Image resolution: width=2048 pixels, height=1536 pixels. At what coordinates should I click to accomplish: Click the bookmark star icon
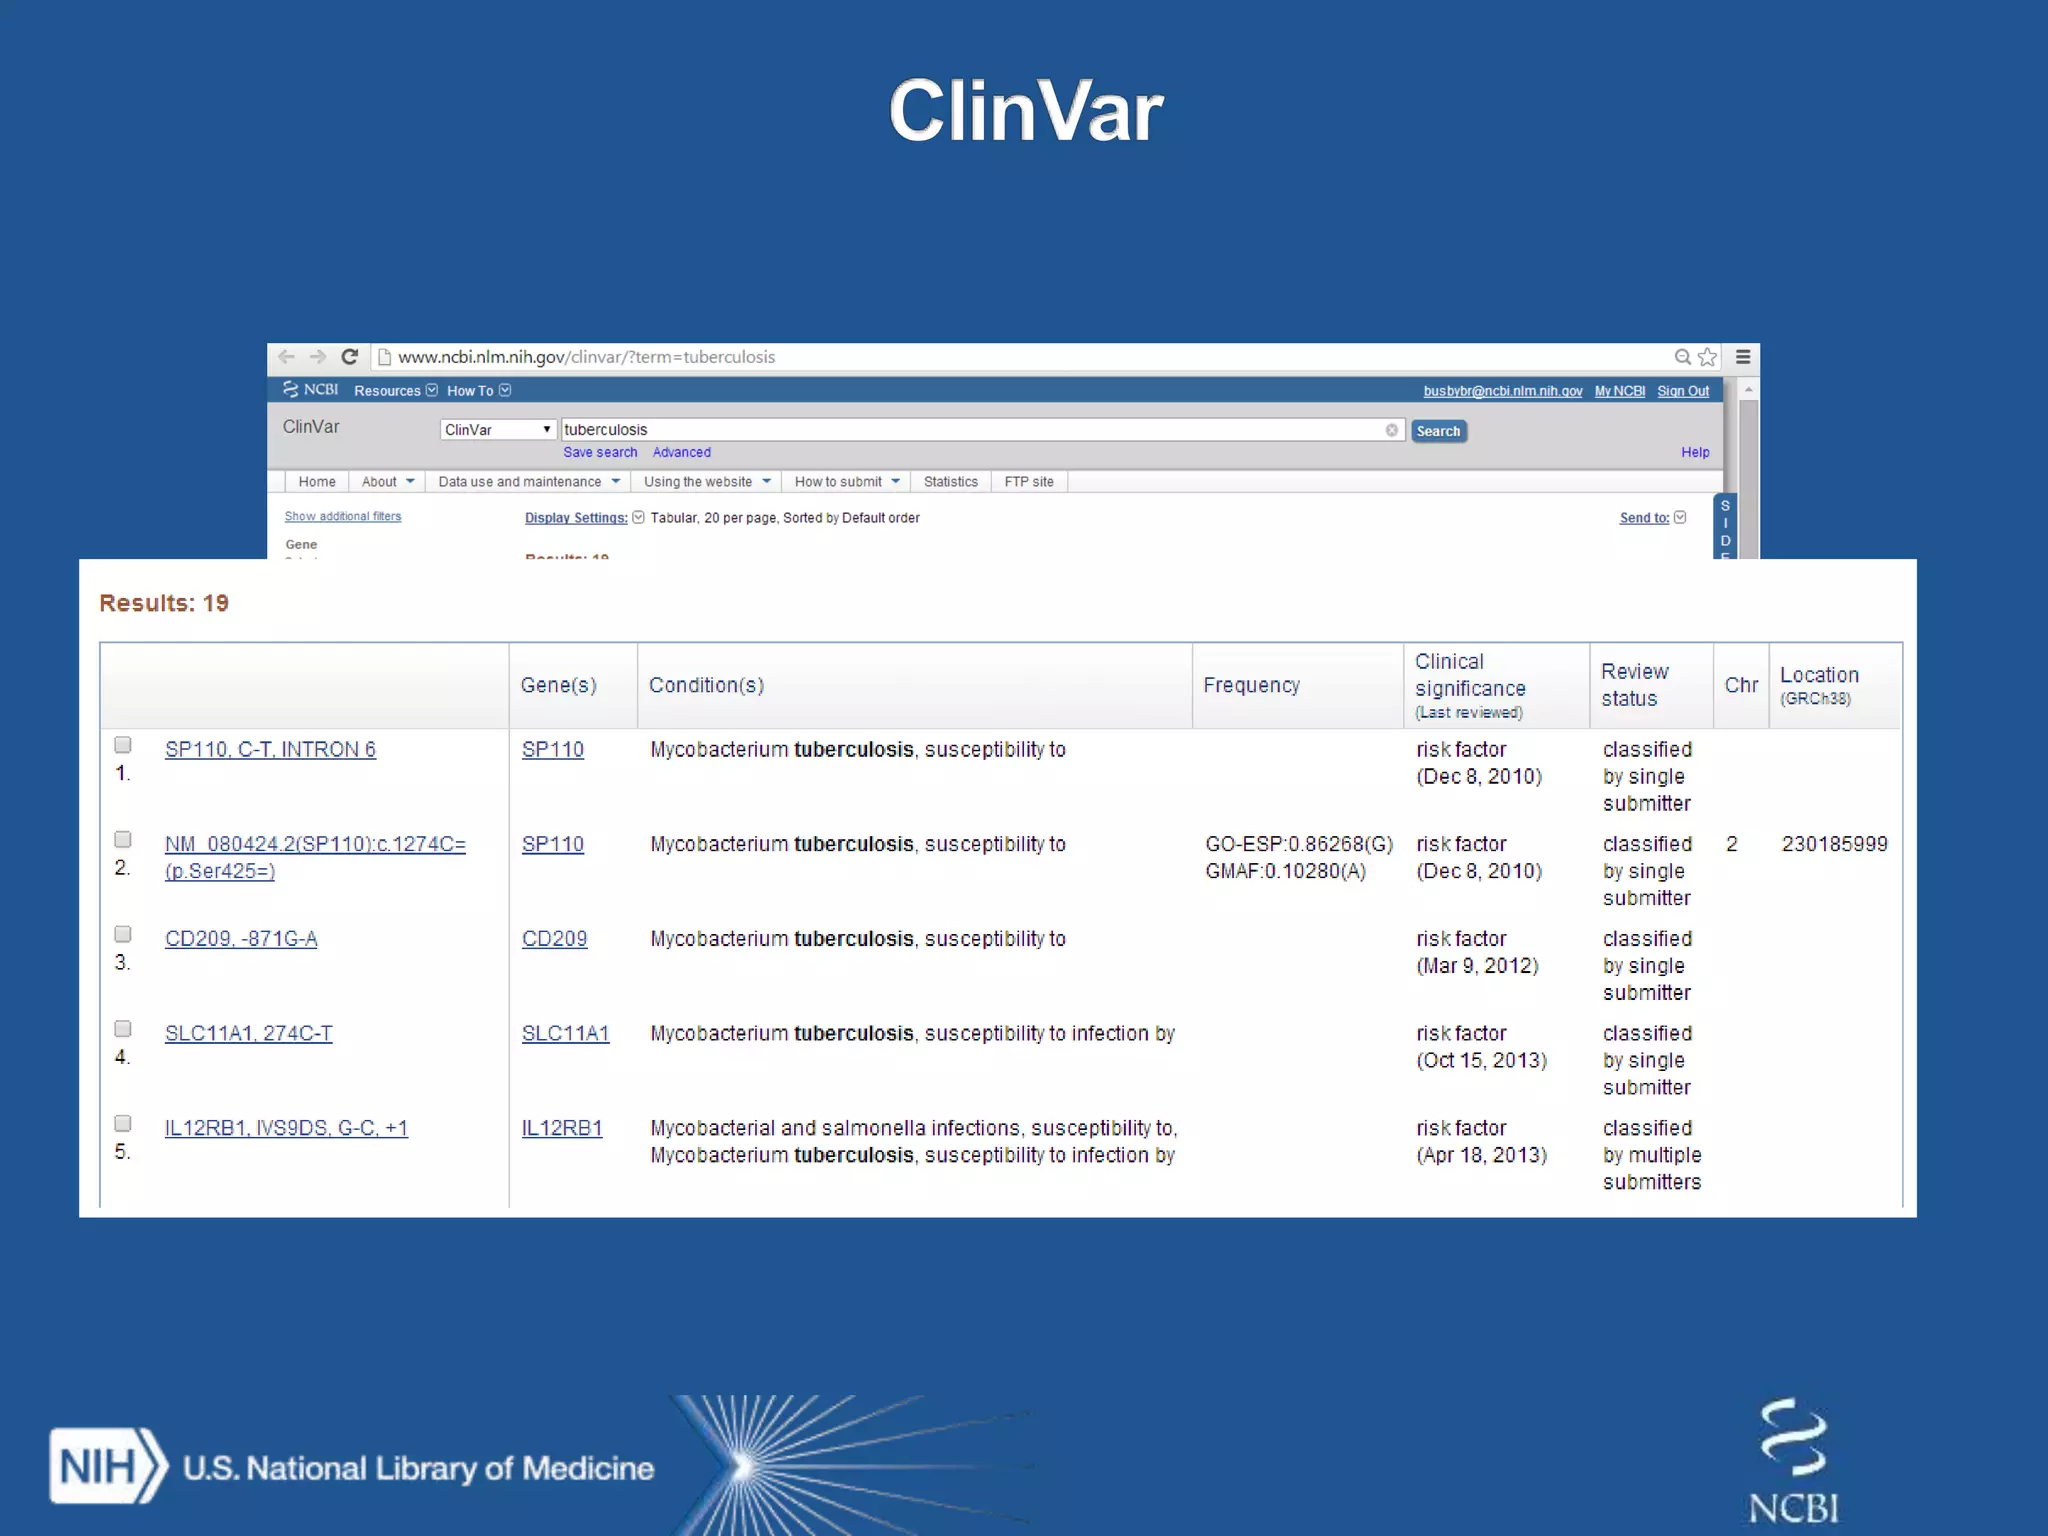[x=1708, y=357]
